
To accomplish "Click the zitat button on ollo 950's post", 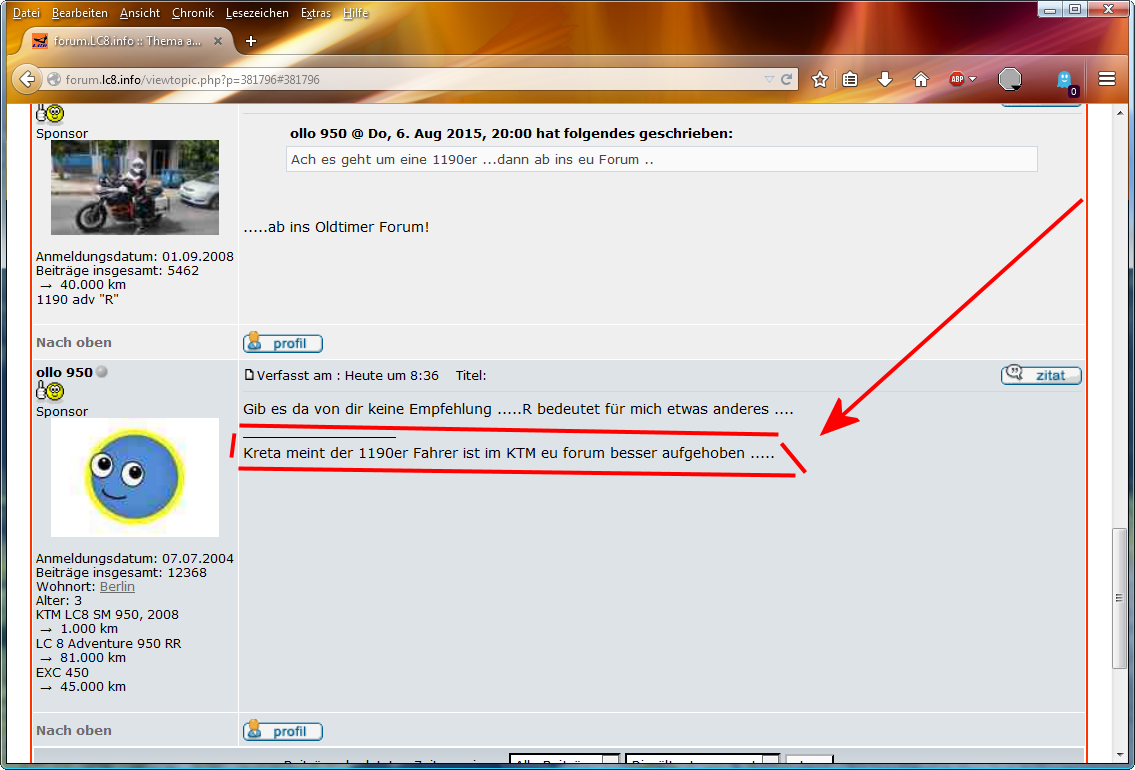I will pyautogui.click(x=1041, y=375).
